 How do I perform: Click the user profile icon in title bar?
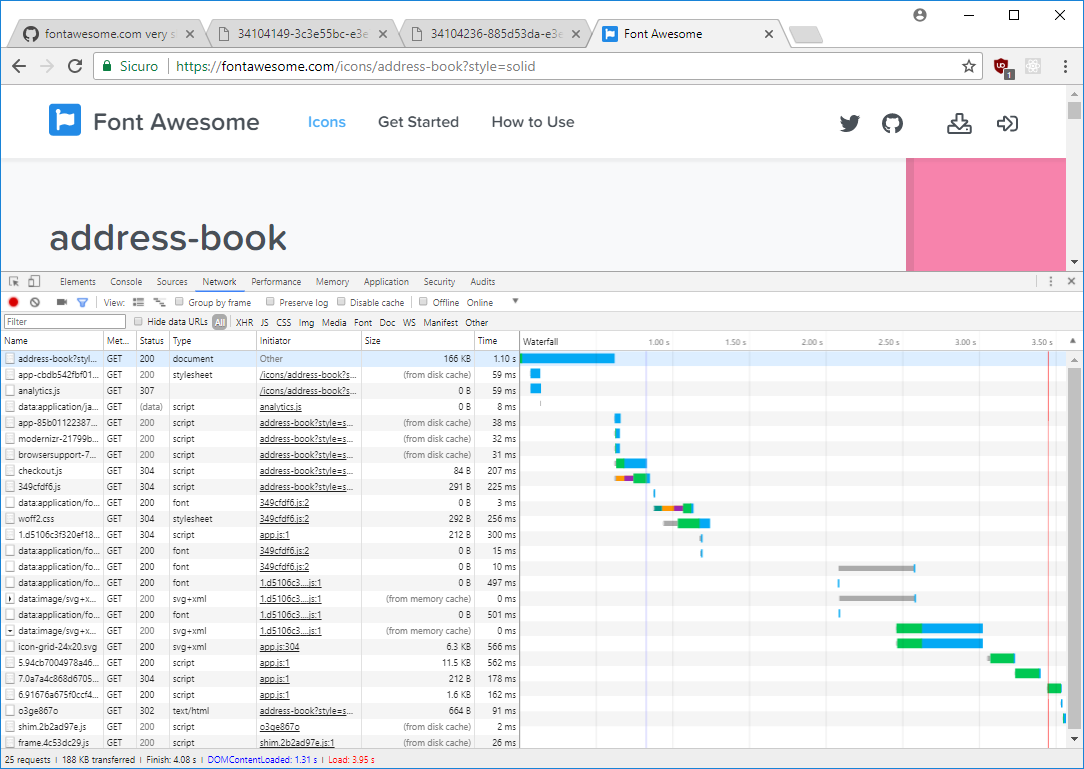click(919, 15)
